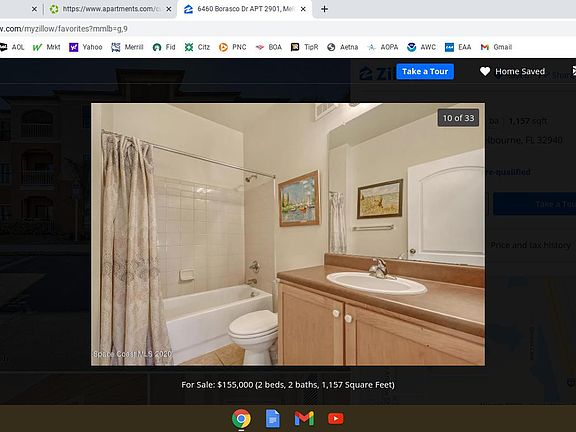Open the Merrill bookmark
The height and width of the screenshot is (432, 576).
pos(127,47)
